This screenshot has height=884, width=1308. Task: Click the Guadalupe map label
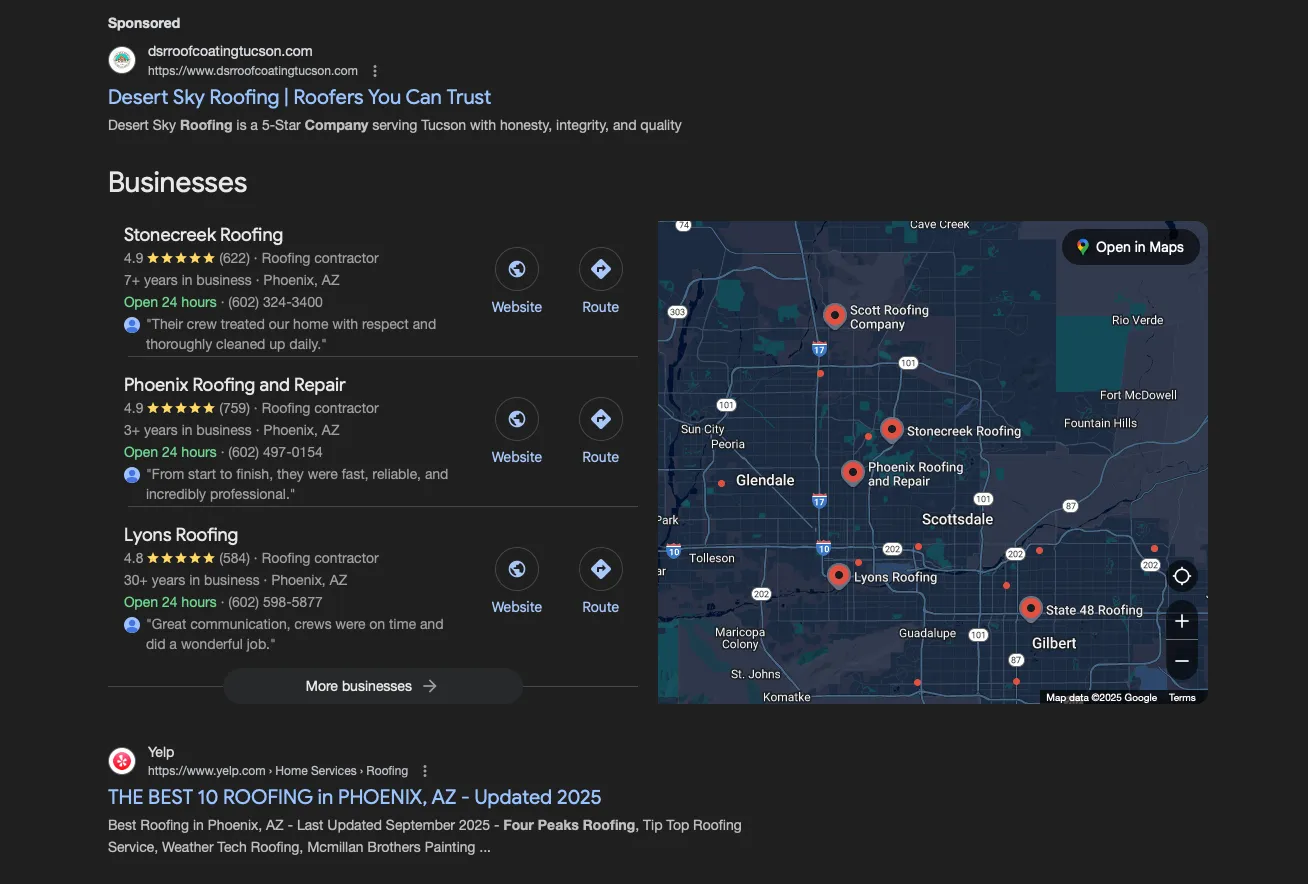pos(927,633)
